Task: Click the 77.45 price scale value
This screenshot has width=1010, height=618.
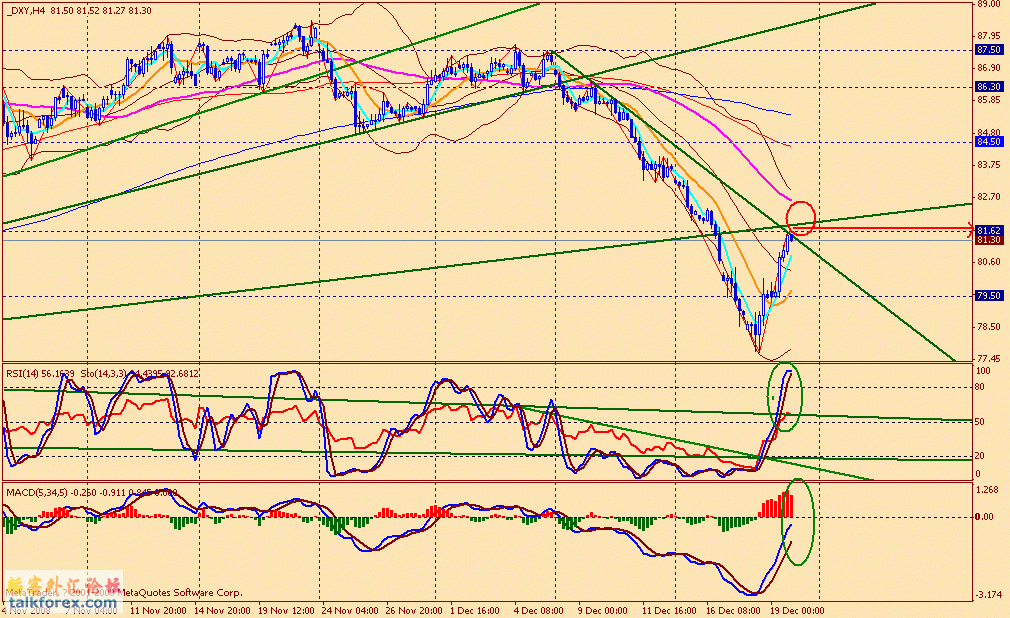Action: point(989,358)
